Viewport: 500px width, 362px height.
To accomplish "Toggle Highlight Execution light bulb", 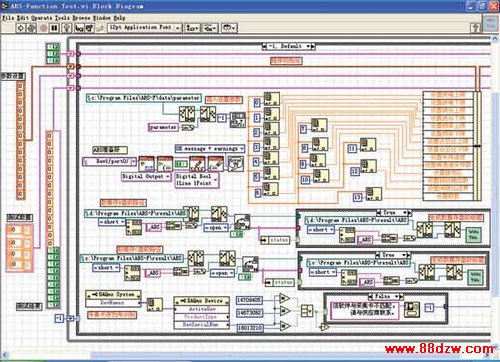I will click(67, 28).
